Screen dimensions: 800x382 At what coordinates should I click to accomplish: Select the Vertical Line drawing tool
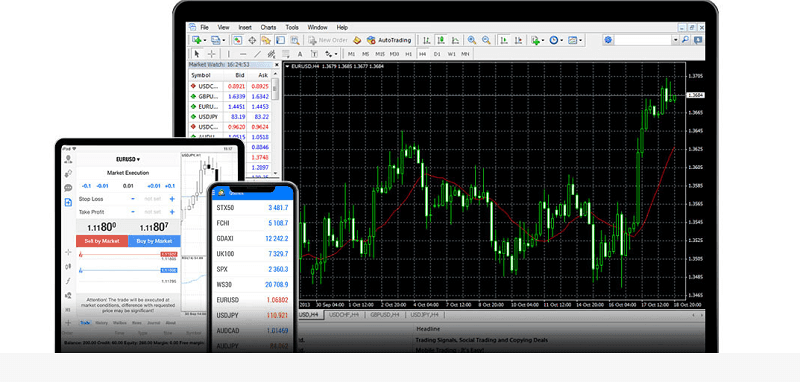pyautogui.click(x=229, y=54)
